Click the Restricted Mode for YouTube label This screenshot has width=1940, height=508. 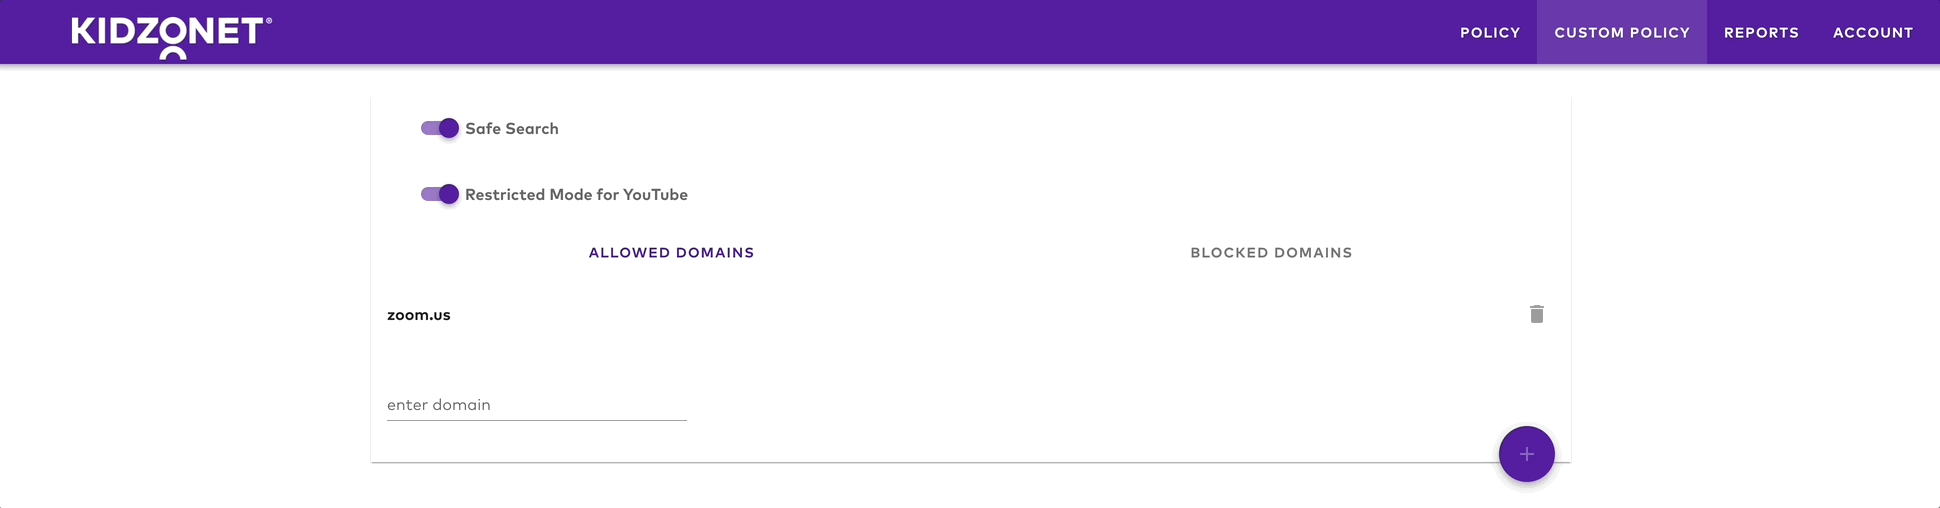pyautogui.click(x=576, y=195)
